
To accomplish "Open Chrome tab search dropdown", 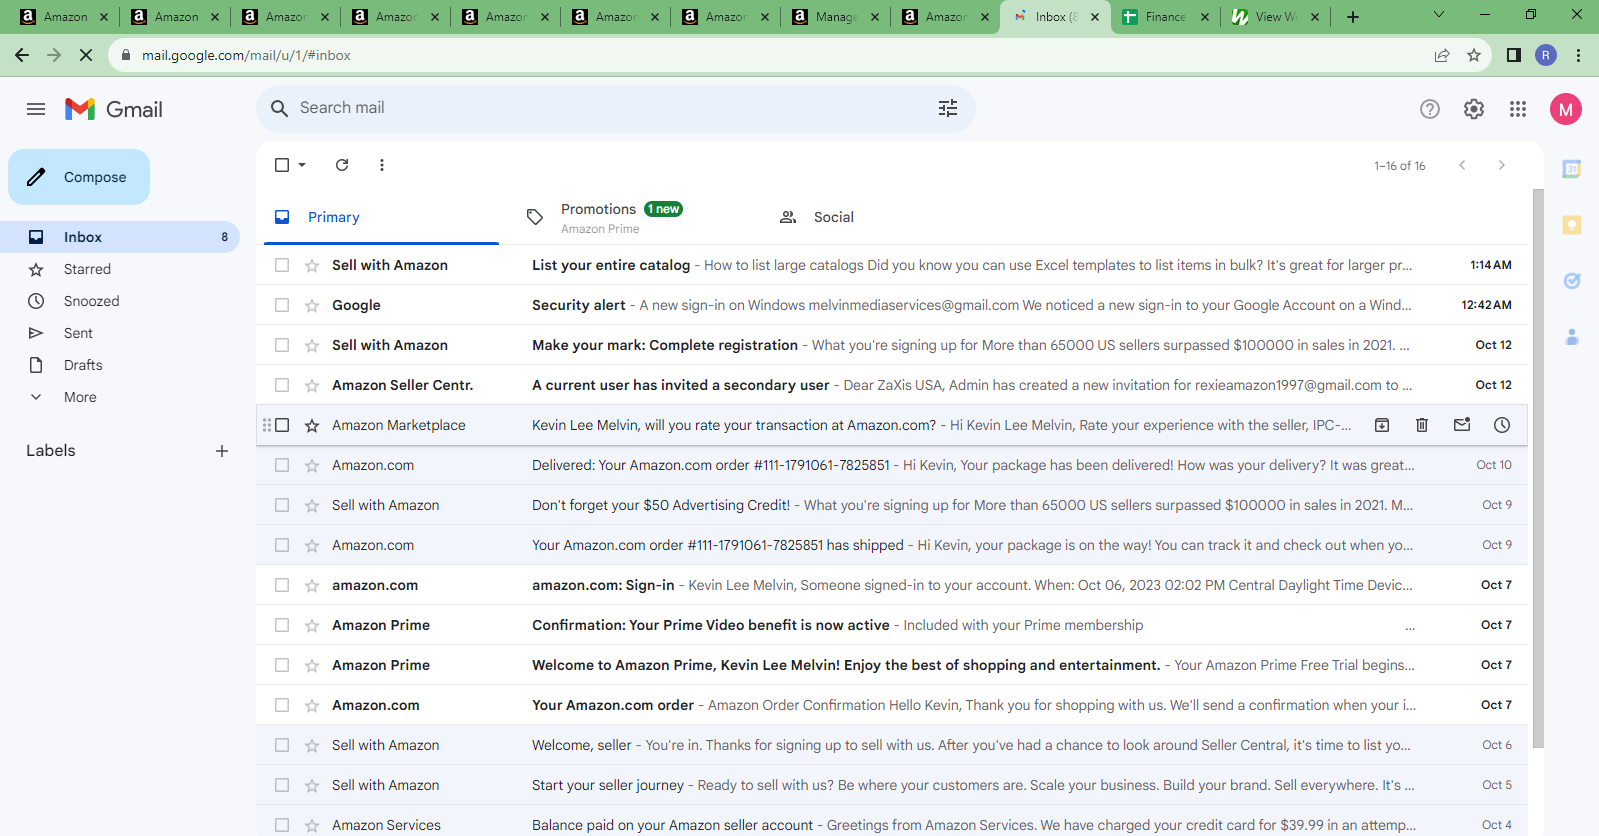I will pyautogui.click(x=1439, y=16).
